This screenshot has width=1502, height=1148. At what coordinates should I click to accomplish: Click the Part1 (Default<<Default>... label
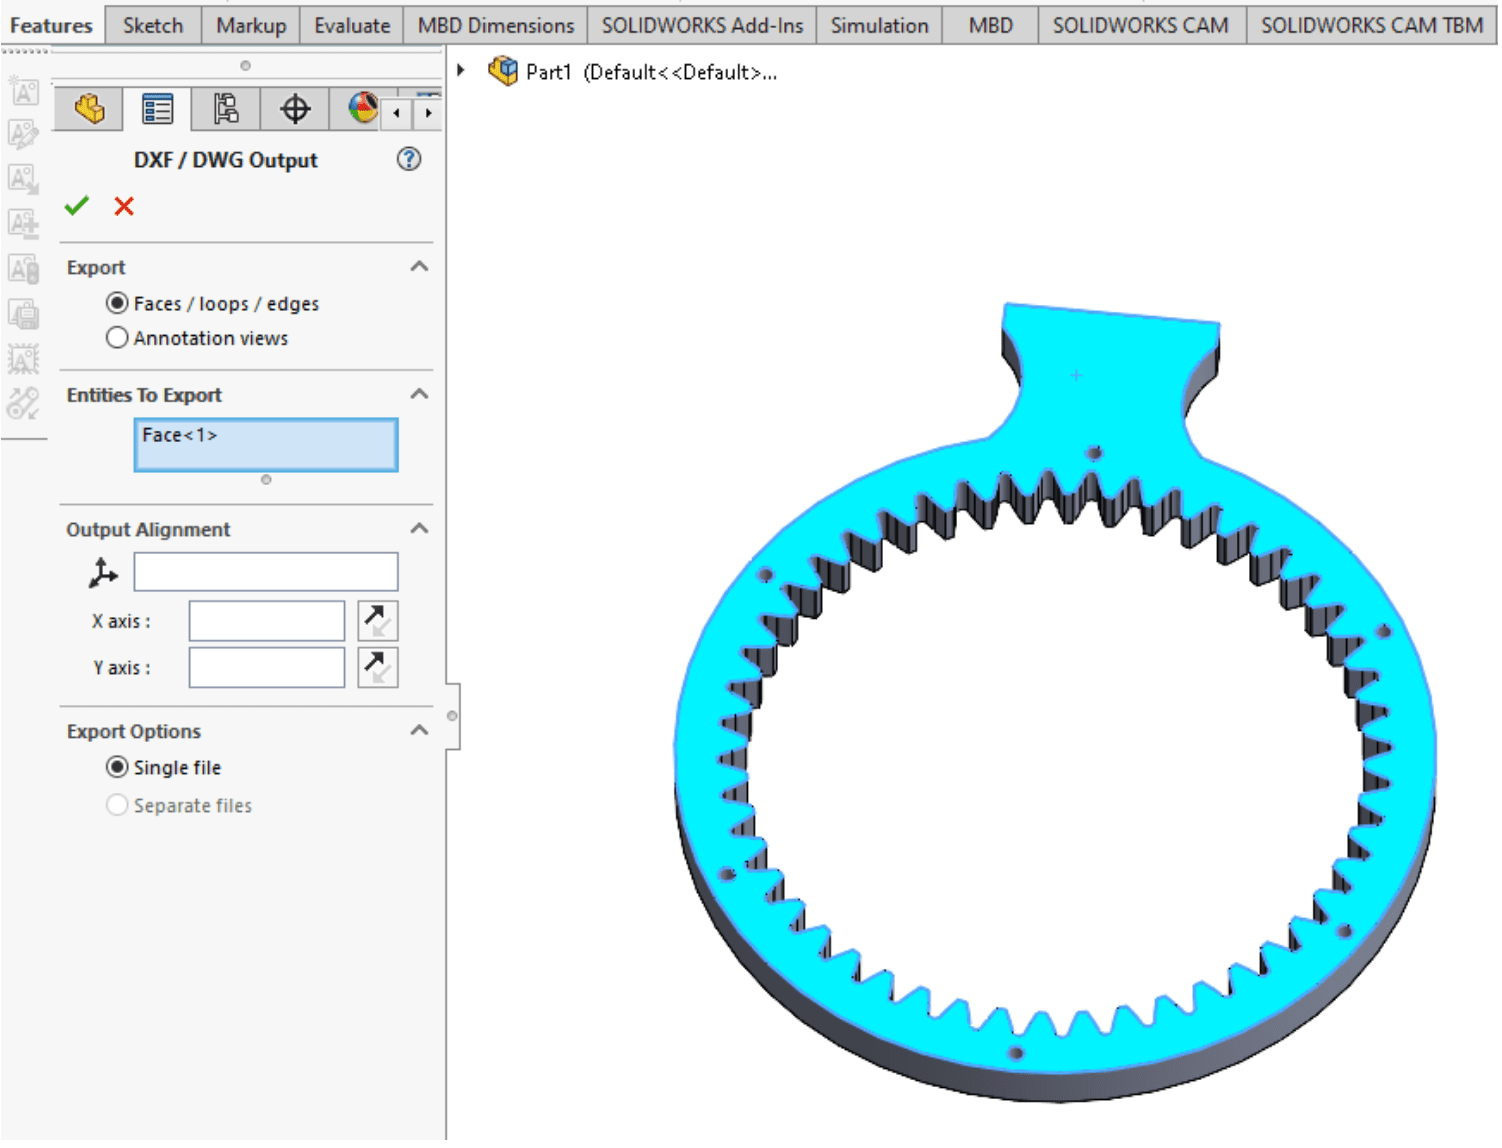(x=651, y=72)
